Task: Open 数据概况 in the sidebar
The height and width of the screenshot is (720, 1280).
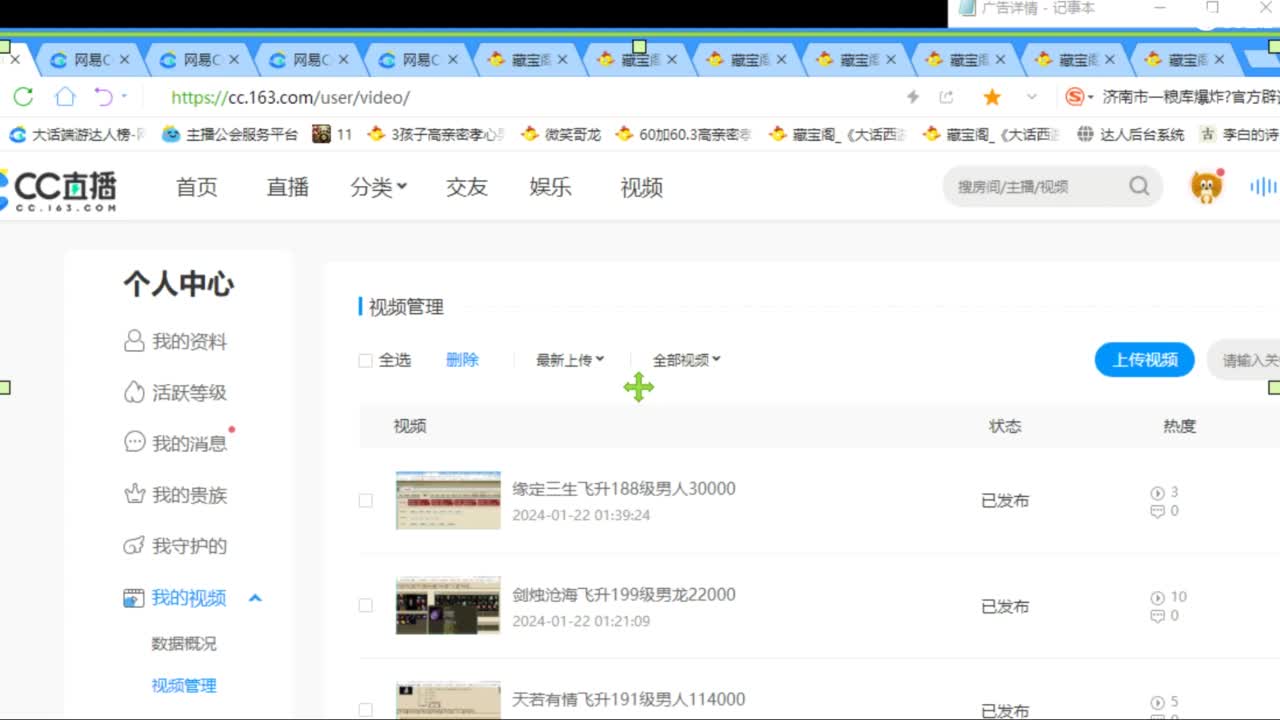Action: tap(184, 643)
